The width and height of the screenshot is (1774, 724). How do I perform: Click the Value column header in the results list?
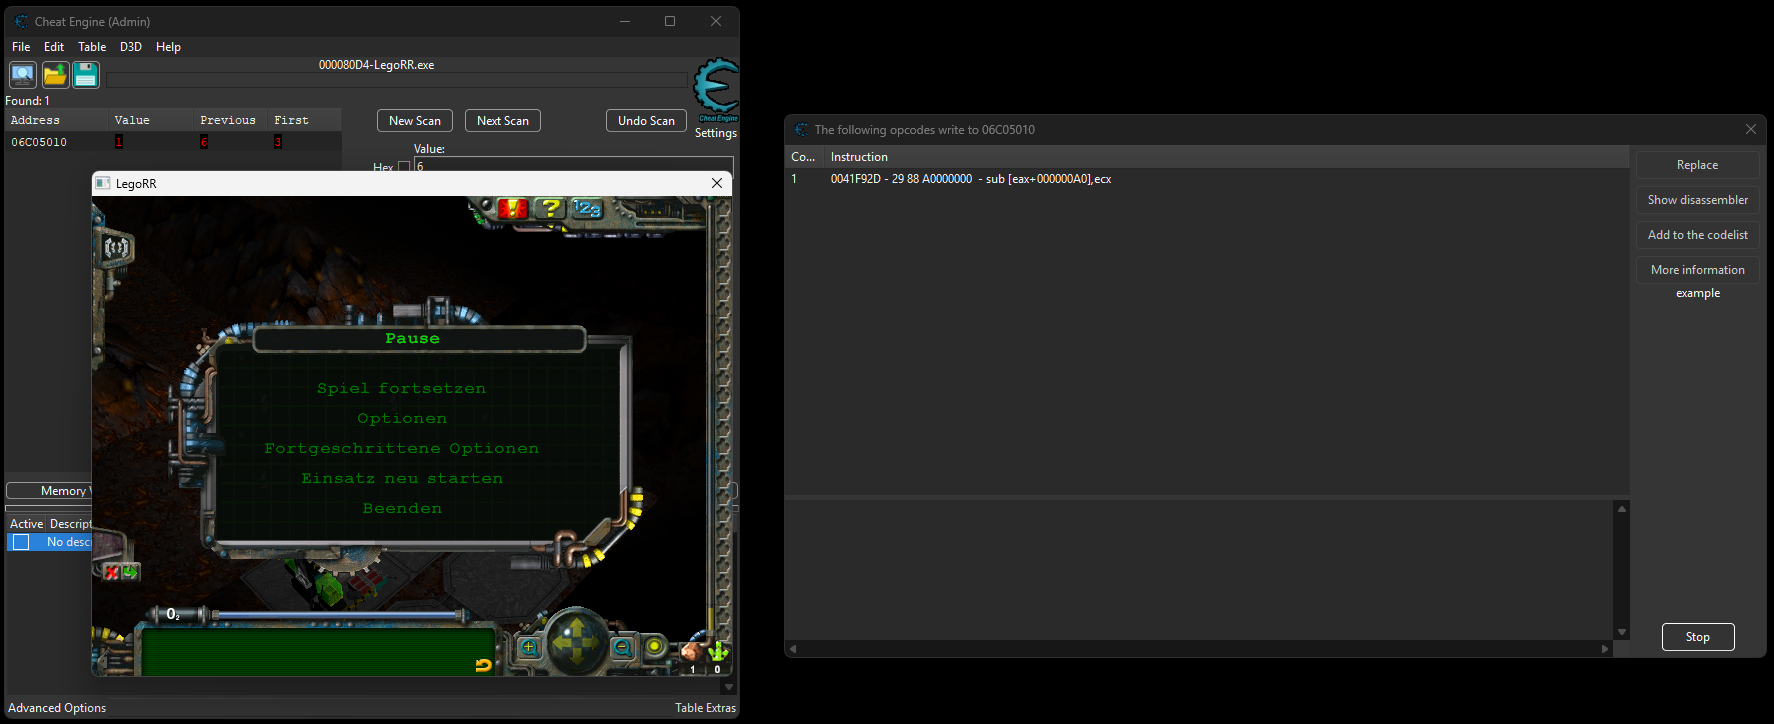coord(151,120)
